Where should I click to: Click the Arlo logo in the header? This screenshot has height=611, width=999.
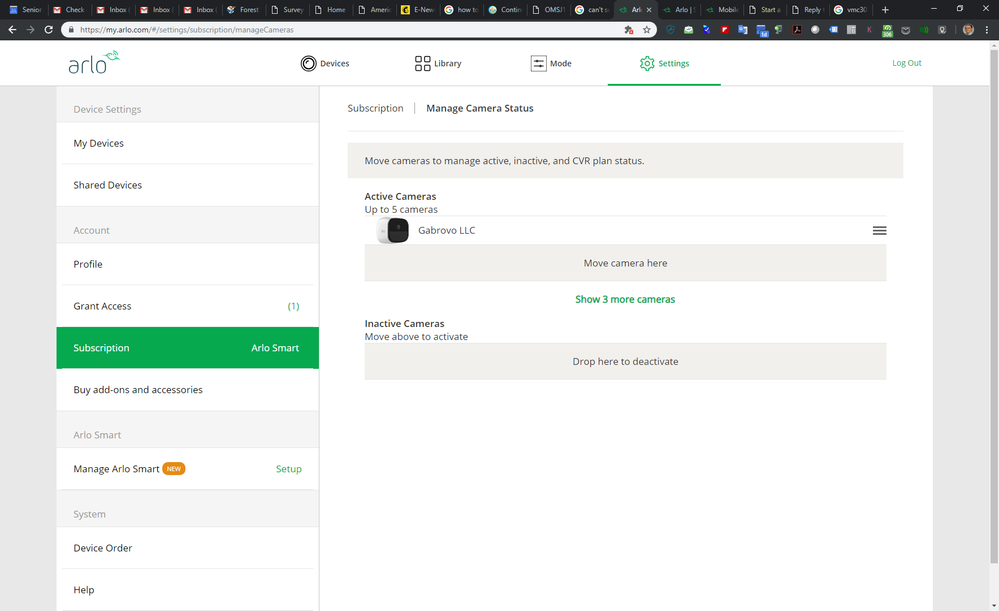(94, 62)
